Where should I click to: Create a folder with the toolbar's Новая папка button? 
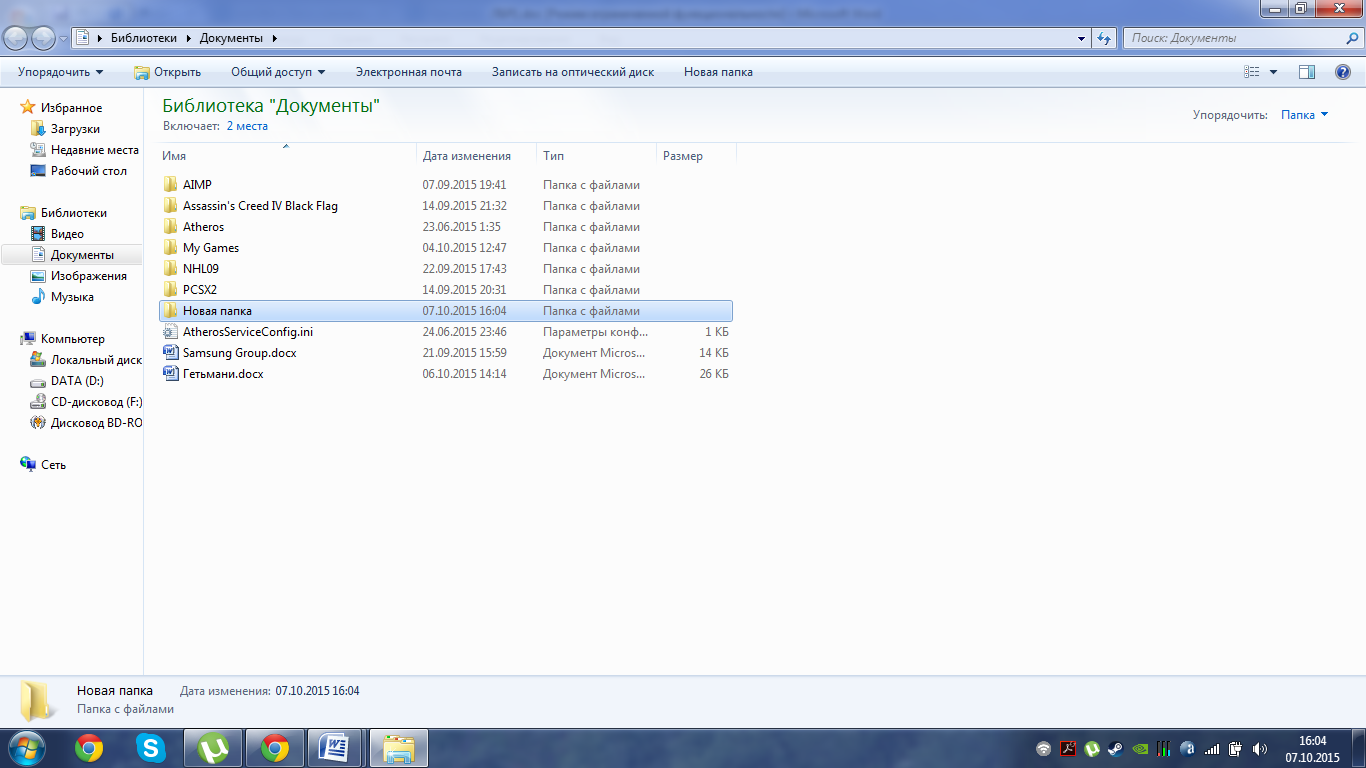(718, 72)
